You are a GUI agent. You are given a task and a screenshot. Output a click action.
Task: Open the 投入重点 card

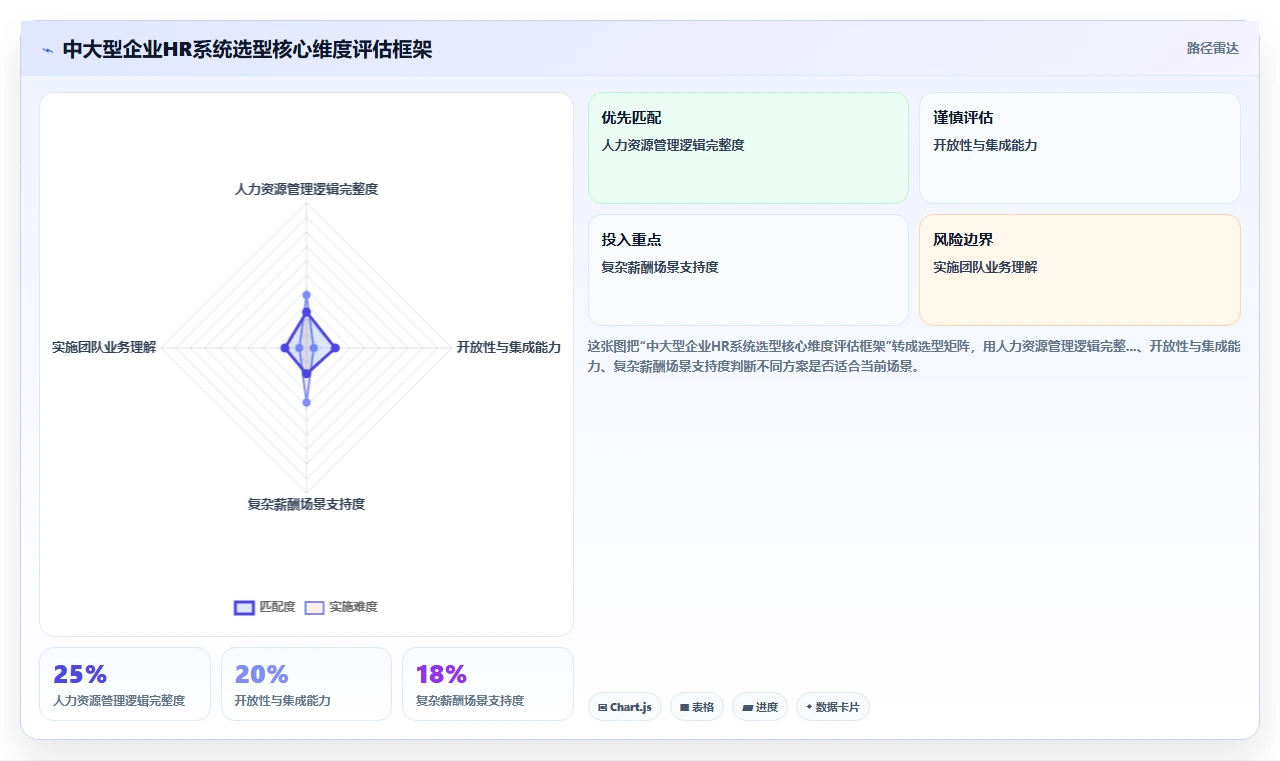point(748,270)
